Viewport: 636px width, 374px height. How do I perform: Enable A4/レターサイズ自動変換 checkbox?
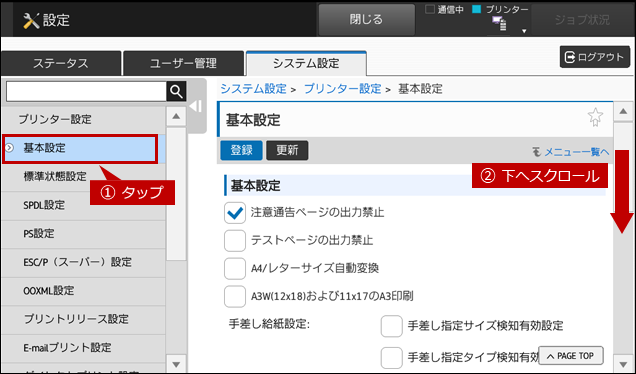point(235,269)
